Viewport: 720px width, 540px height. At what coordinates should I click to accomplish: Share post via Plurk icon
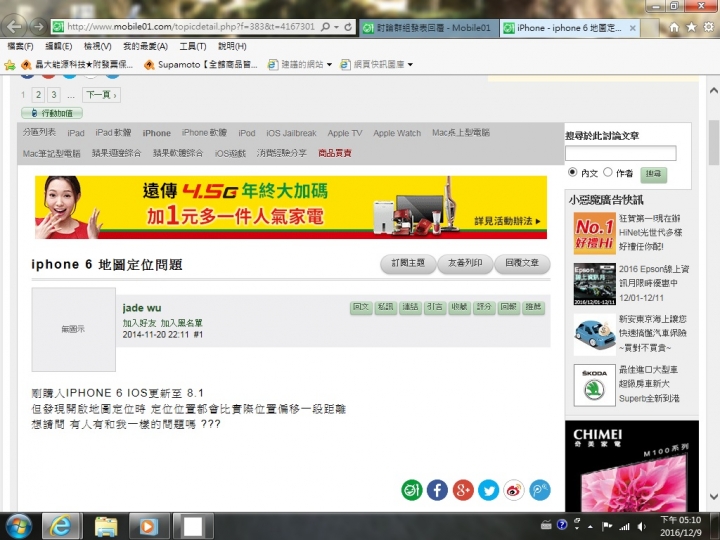click(x=540, y=490)
